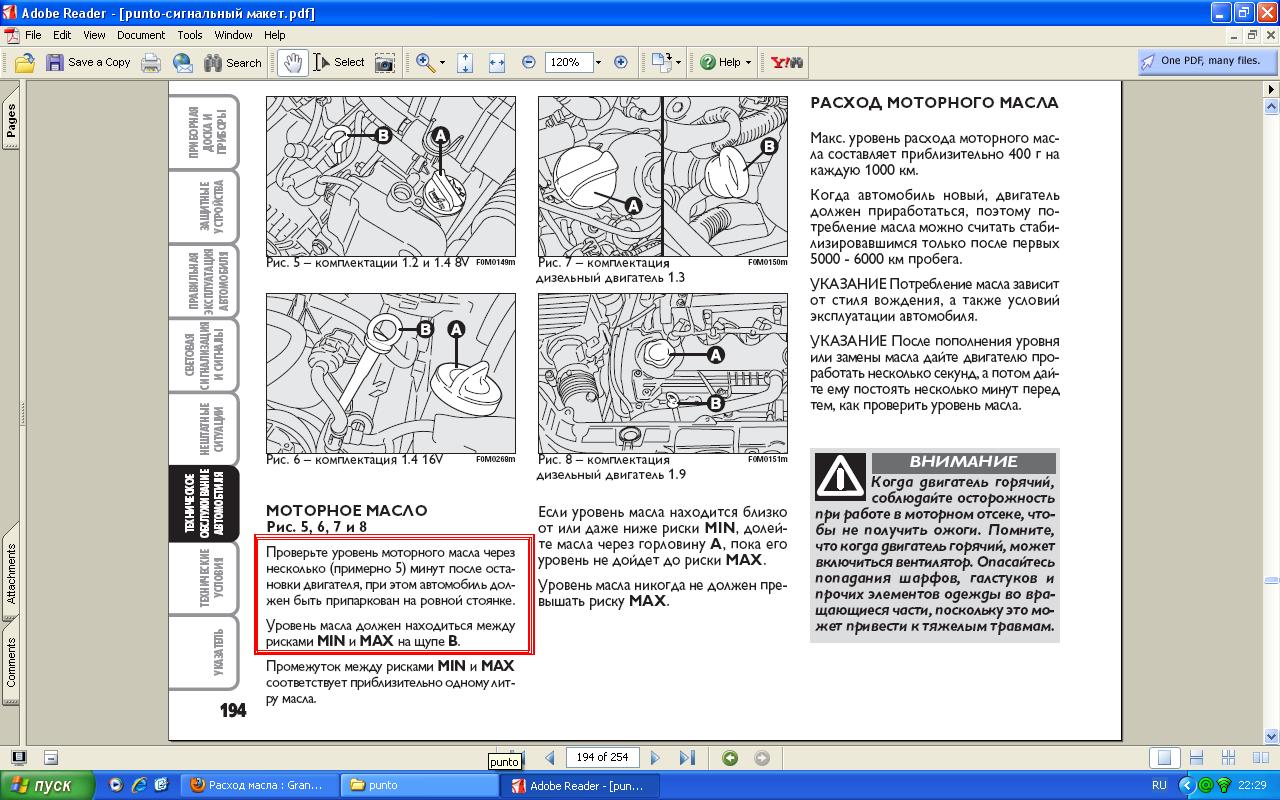Open the Document menu

coord(140,35)
